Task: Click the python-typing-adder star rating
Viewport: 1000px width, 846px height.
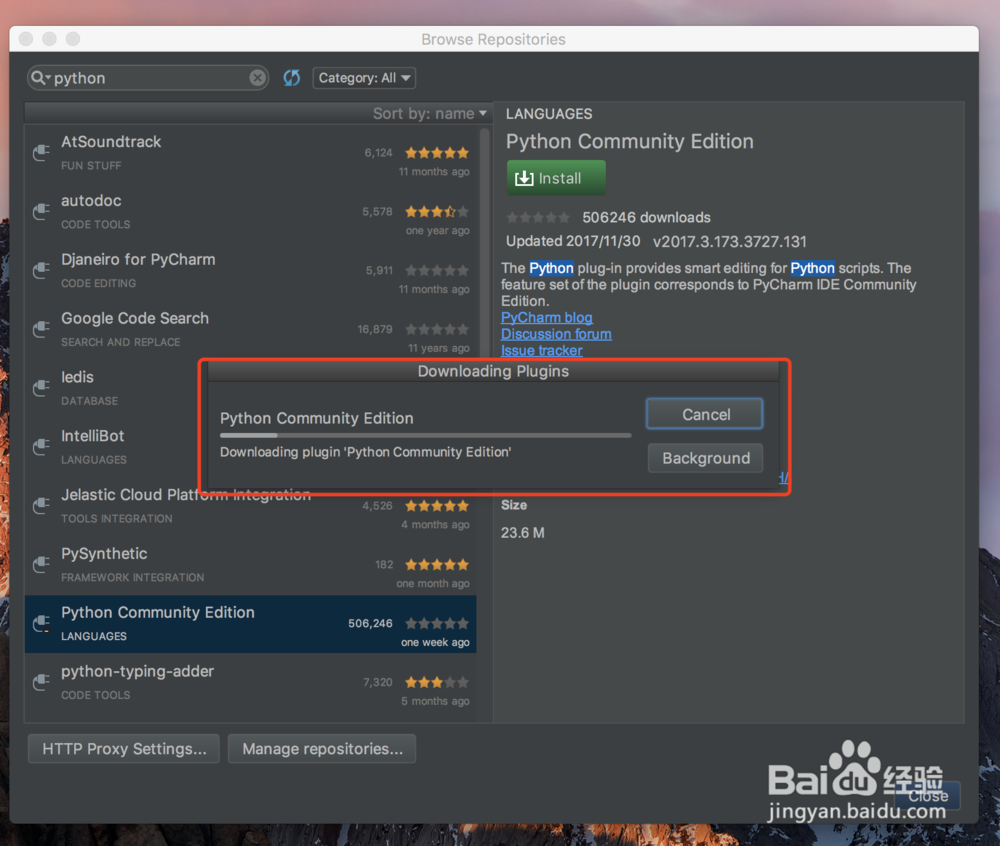Action: [x=437, y=683]
